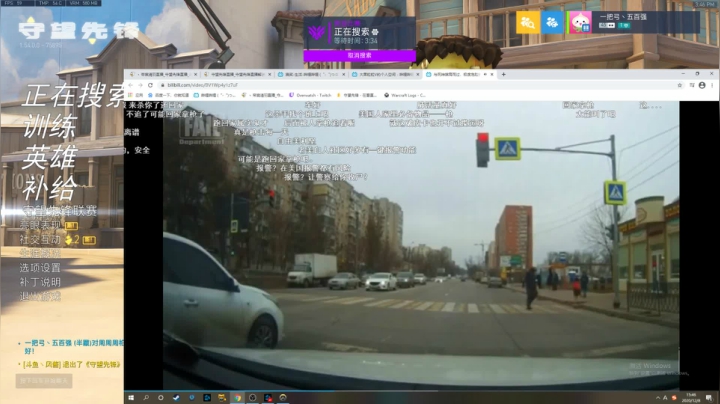Open a new browser tab
The width and height of the screenshot is (720, 404).
point(503,74)
